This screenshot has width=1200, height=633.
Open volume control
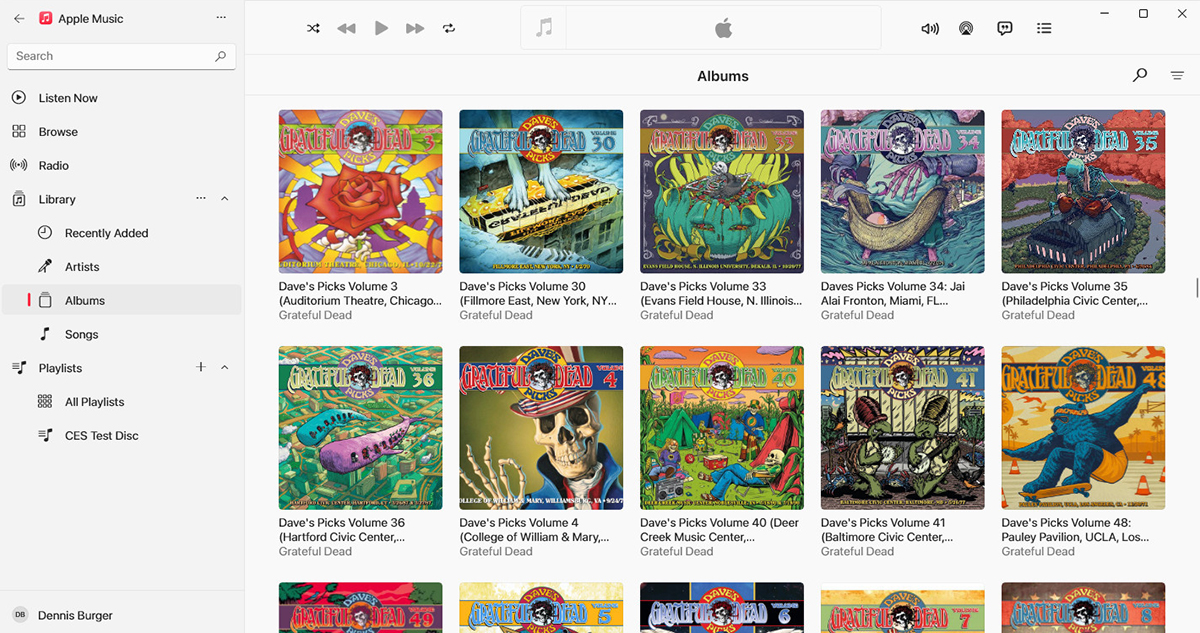coord(930,28)
